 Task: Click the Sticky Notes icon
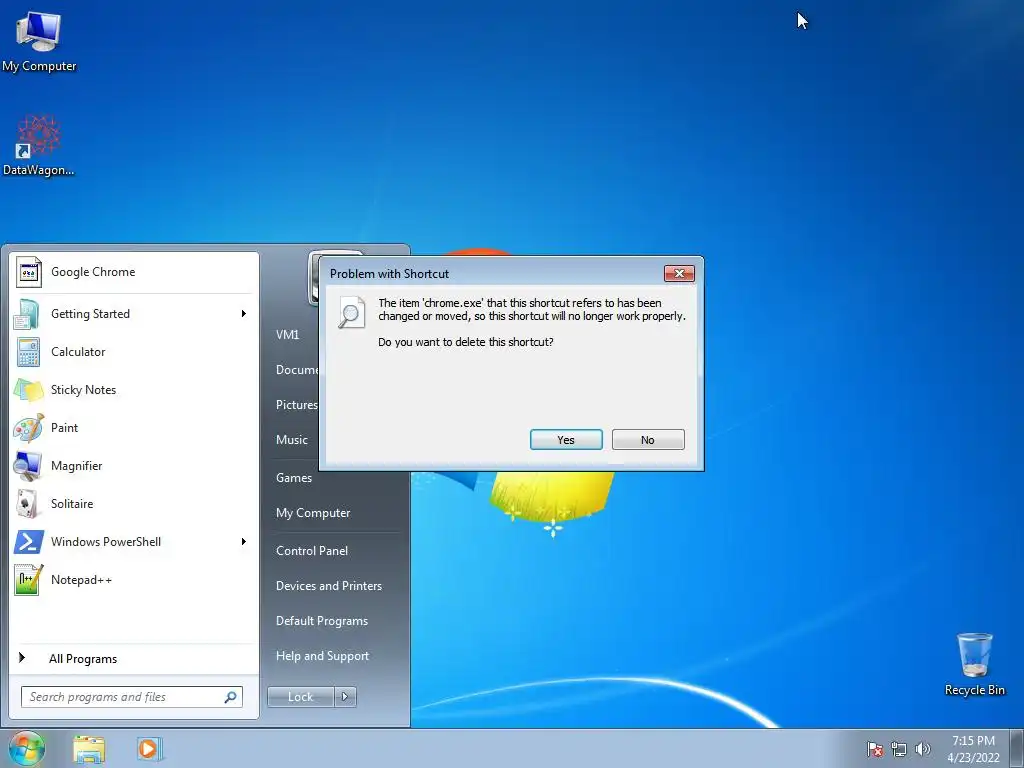click(28, 390)
